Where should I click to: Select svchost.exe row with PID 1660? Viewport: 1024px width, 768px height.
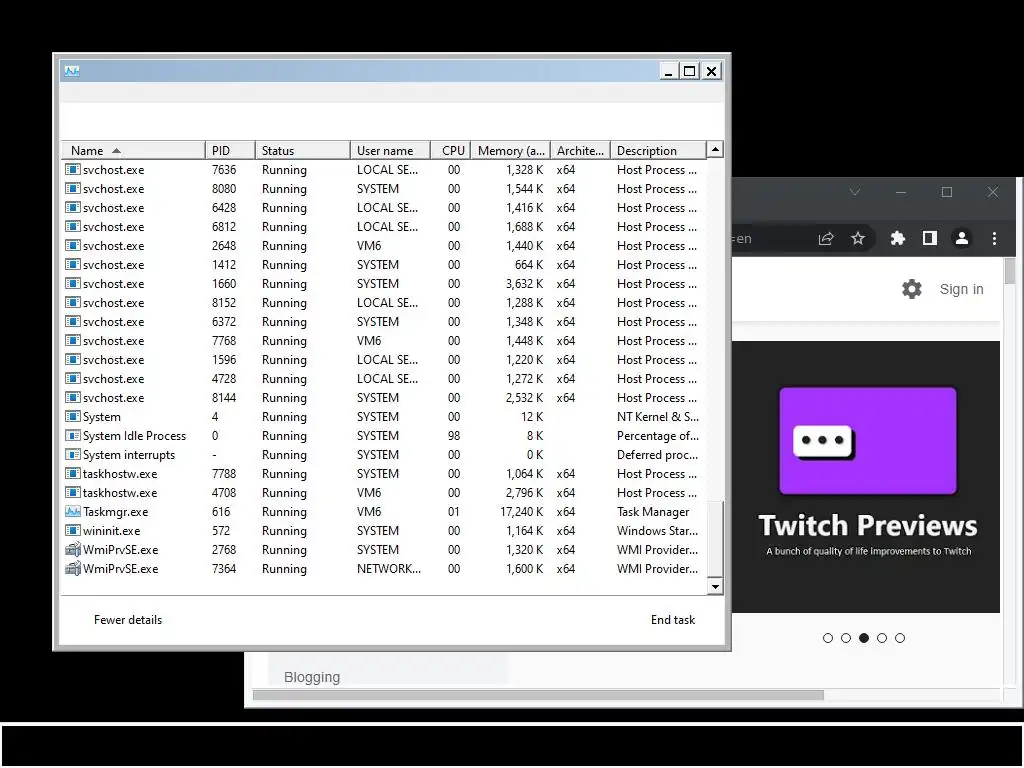pos(384,283)
